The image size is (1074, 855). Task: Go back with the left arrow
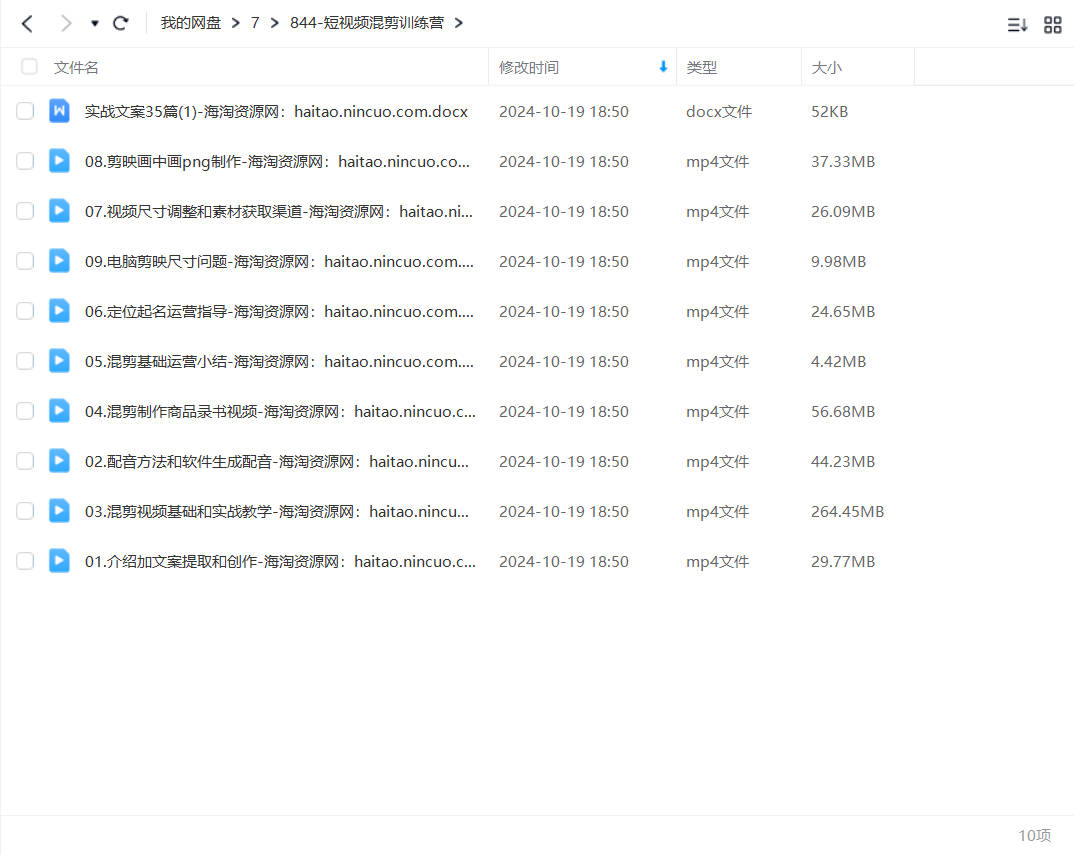click(x=27, y=24)
